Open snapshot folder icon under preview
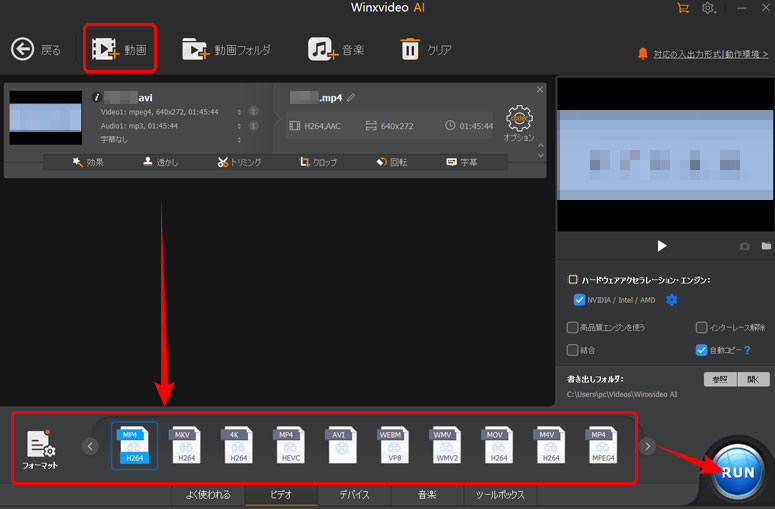Image resolution: width=775 pixels, height=509 pixels. [766, 246]
